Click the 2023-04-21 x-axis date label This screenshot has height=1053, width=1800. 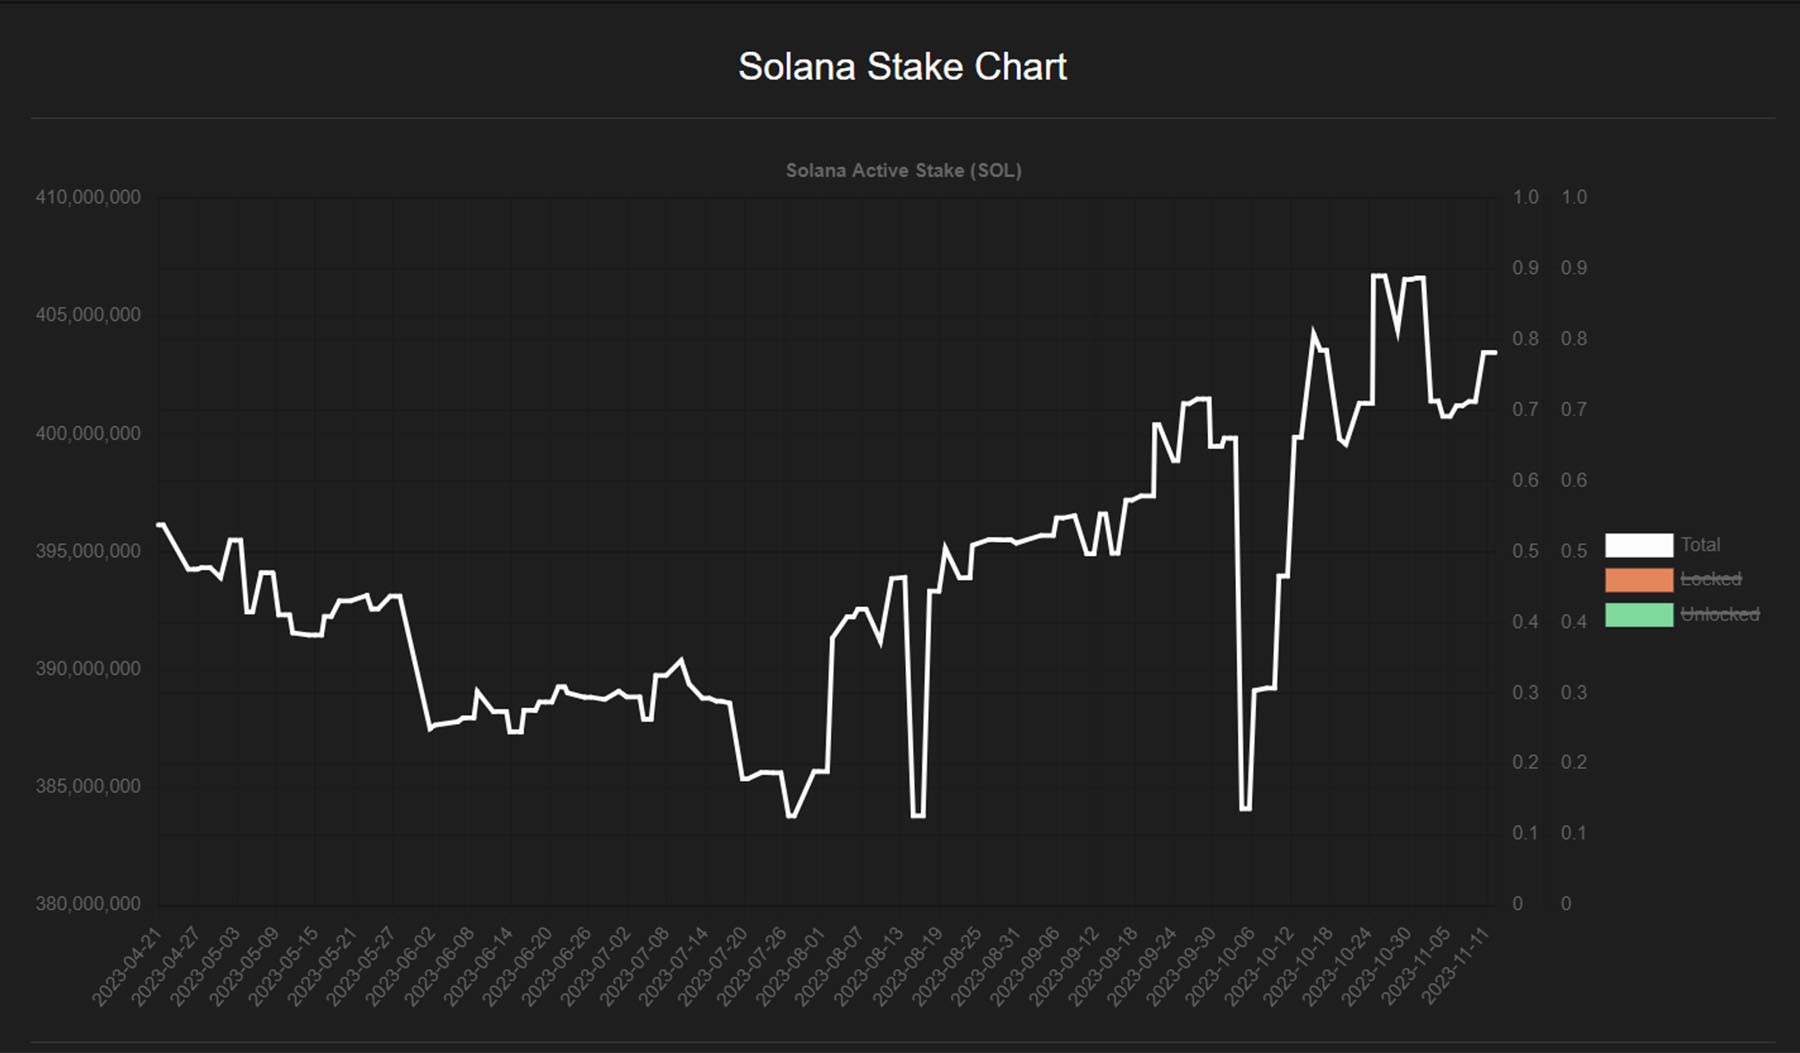(x=127, y=966)
